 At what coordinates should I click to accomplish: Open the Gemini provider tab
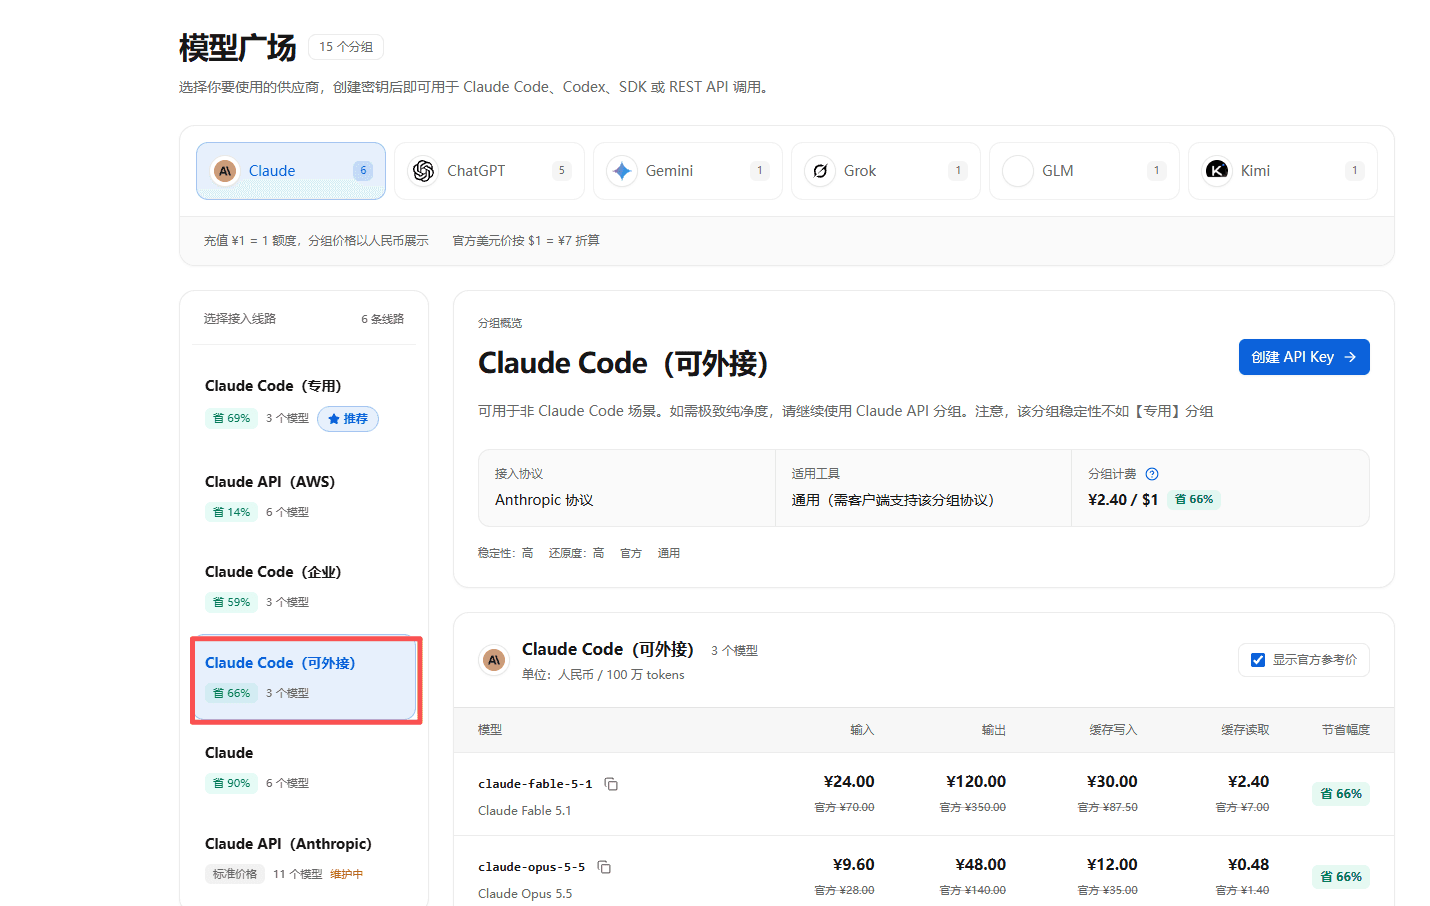(x=688, y=171)
